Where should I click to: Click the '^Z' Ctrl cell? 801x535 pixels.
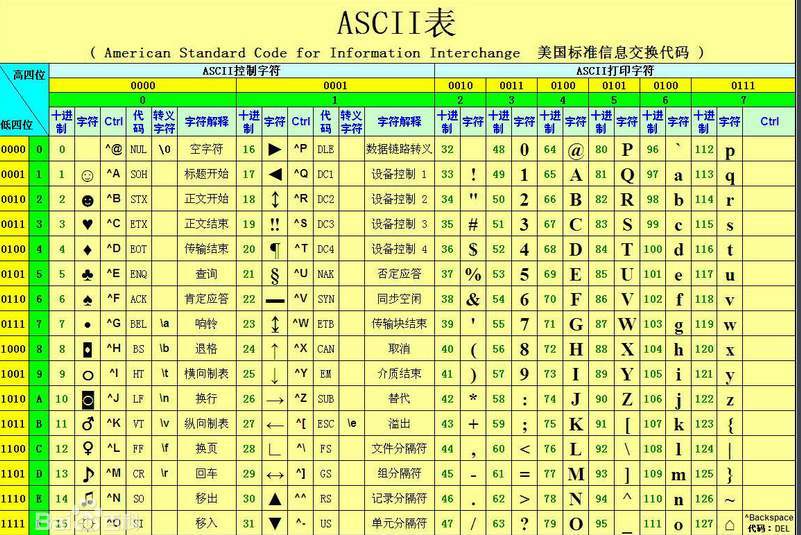[x=300, y=398]
